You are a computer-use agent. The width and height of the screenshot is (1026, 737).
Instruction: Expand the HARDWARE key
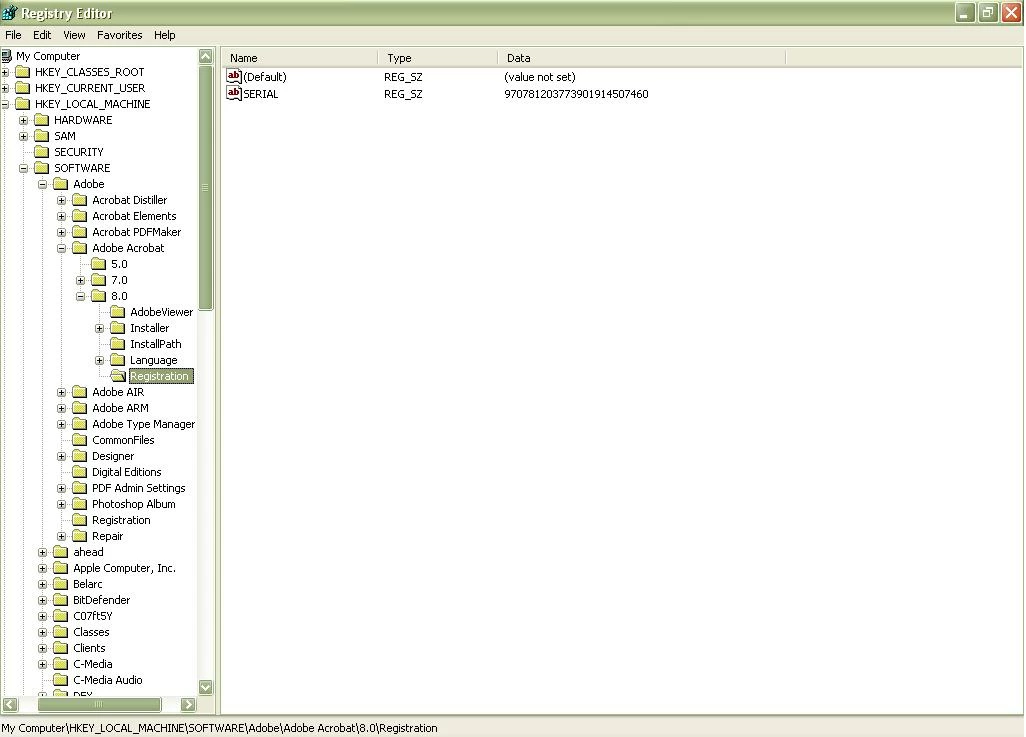point(24,120)
